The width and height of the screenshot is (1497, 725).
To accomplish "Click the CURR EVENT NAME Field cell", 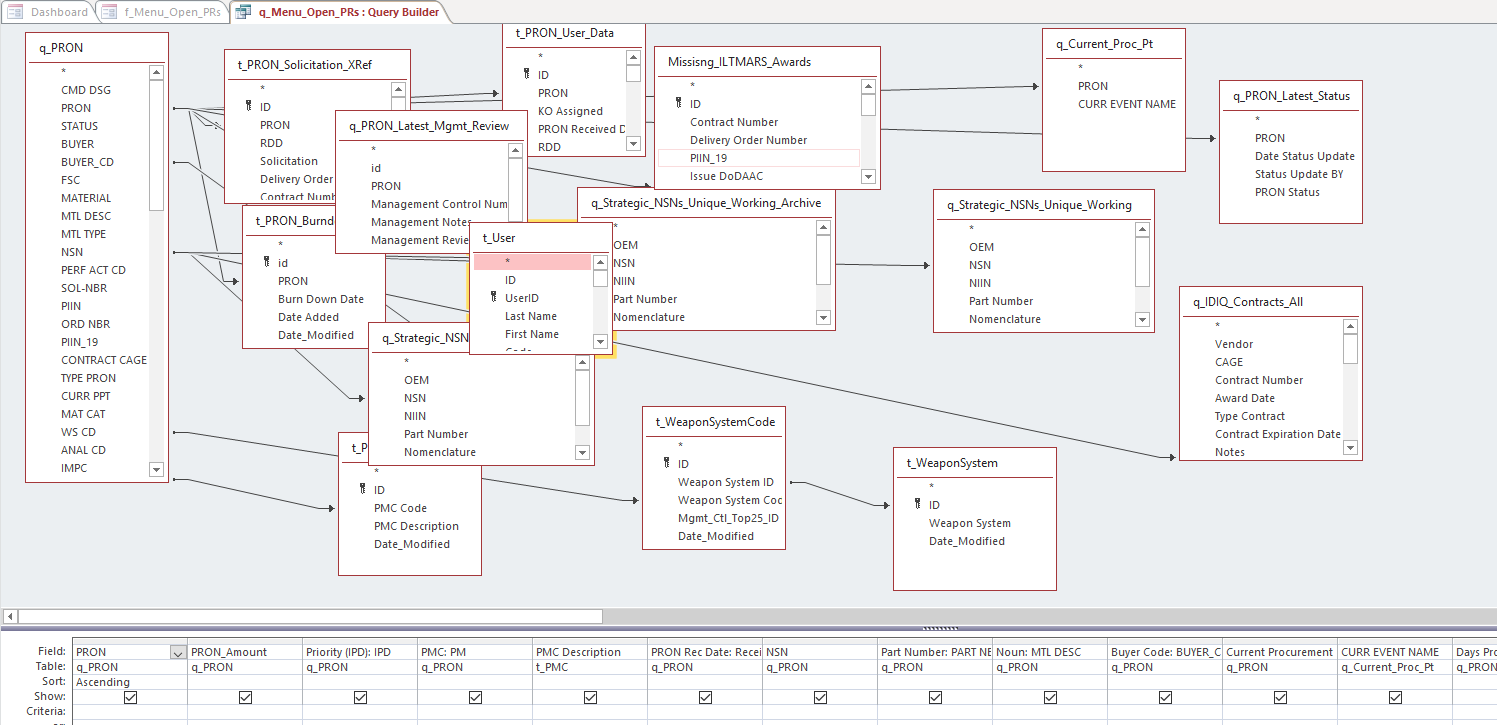I will [1395, 652].
